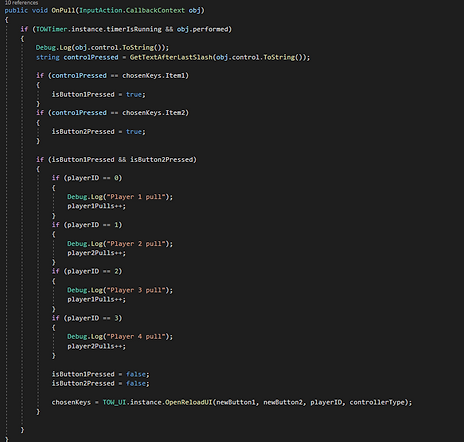Click chosenKeys at start of assignment line

tap(71, 402)
